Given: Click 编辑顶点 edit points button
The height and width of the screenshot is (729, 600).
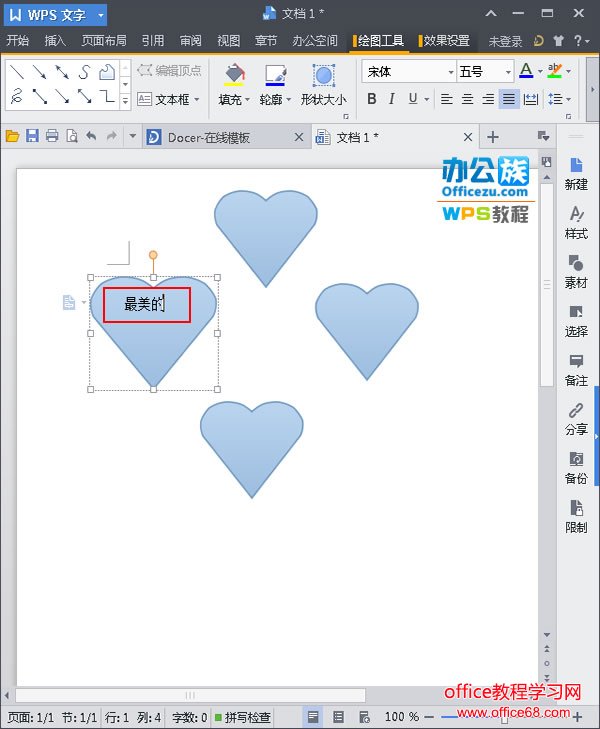Looking at the screenshot, I should (170, 71).
